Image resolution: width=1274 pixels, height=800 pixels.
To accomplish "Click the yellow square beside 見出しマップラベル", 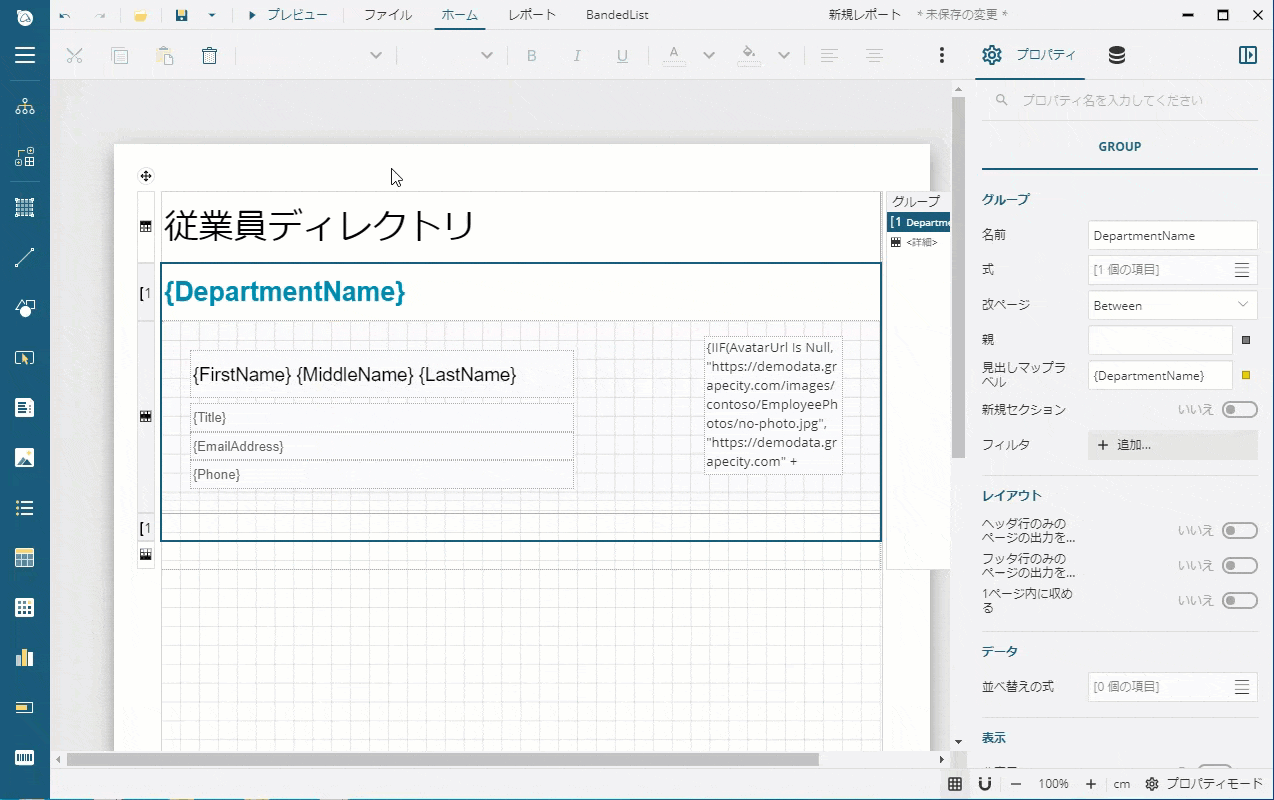I will 1246,376.
